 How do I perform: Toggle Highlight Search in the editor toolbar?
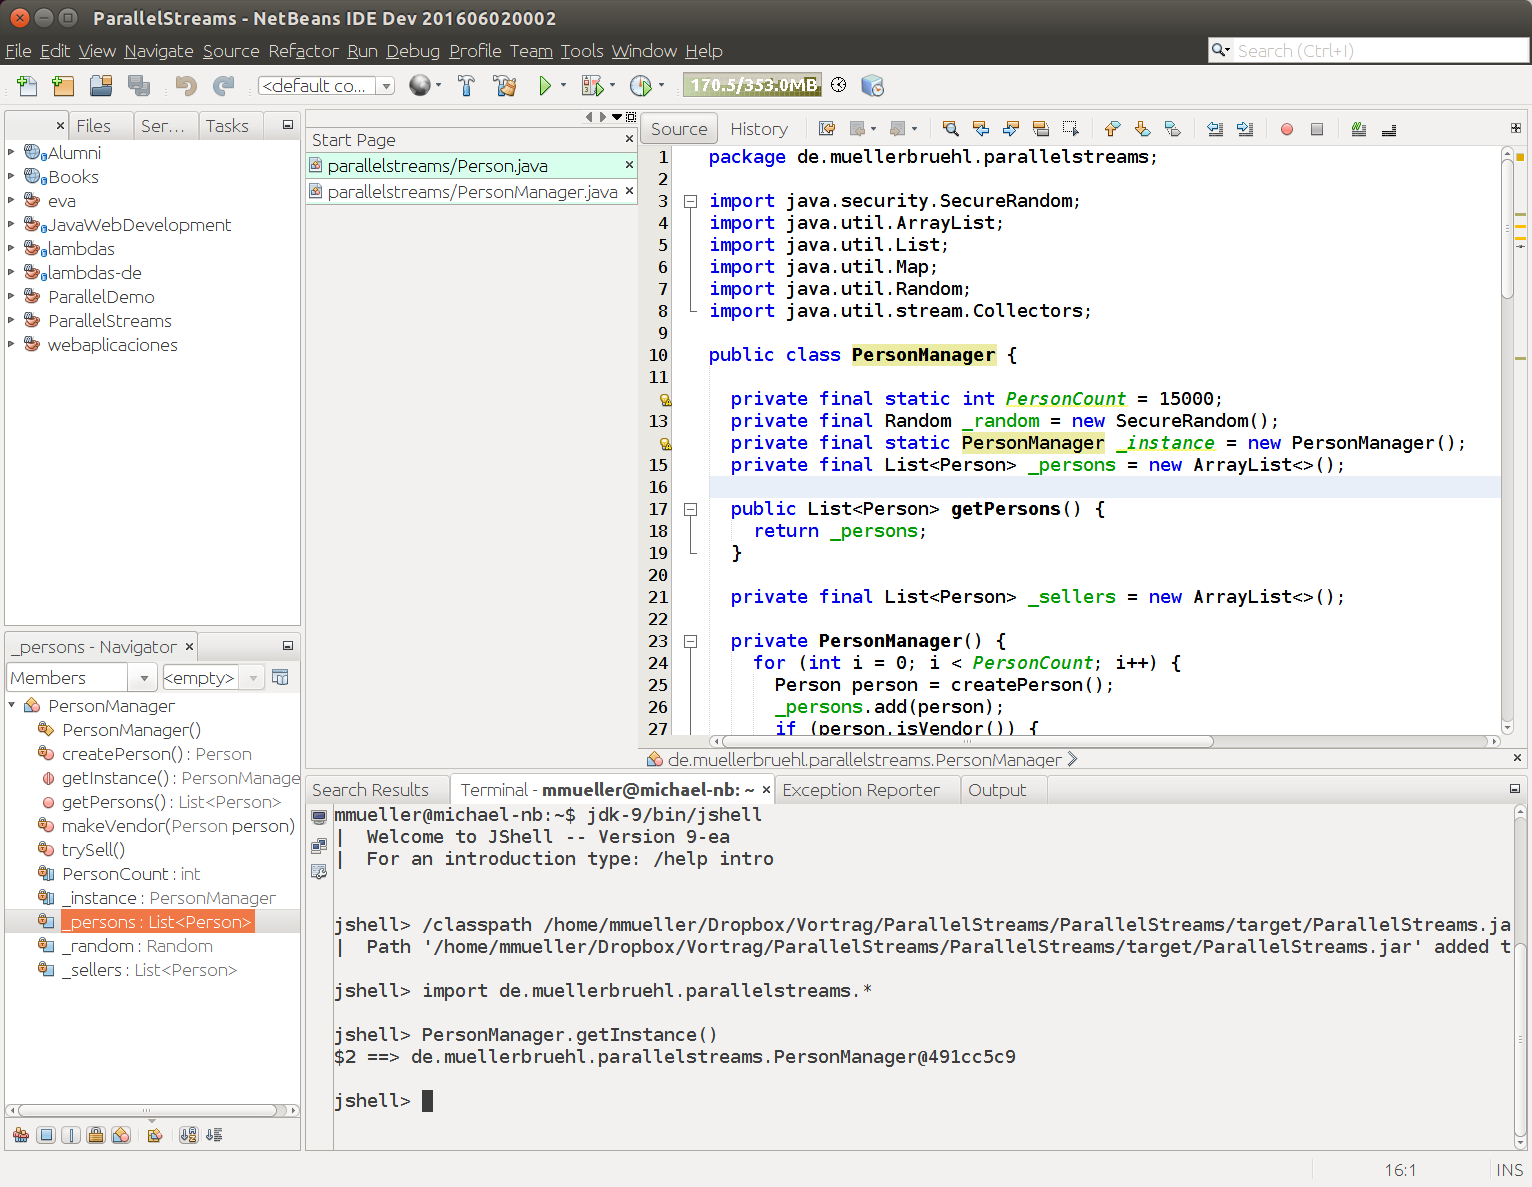click(1358, 129)
